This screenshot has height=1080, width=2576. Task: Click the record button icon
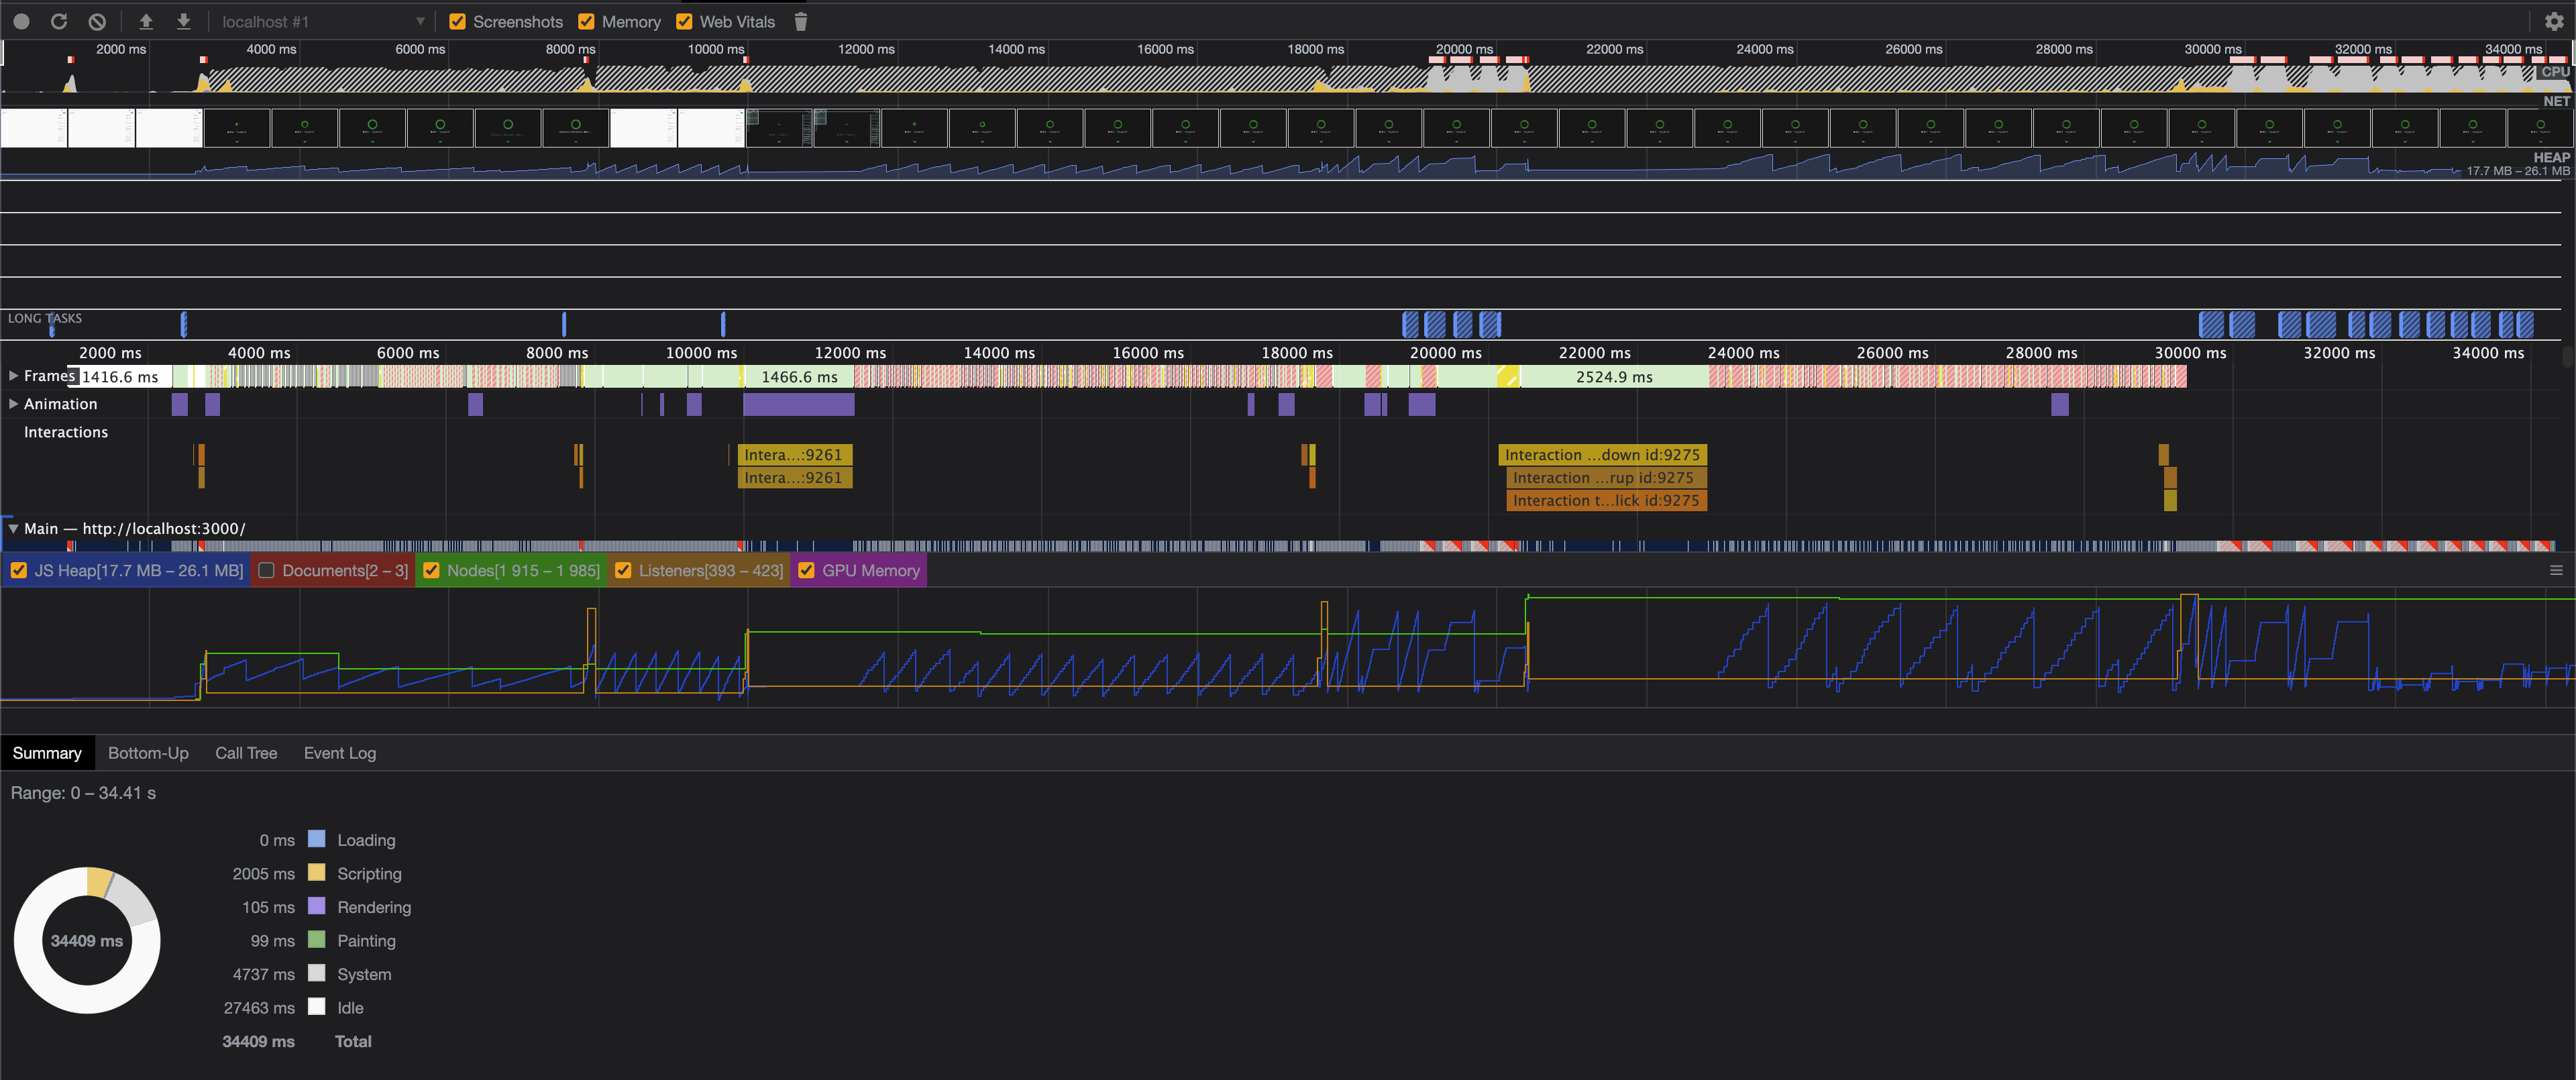22,21
